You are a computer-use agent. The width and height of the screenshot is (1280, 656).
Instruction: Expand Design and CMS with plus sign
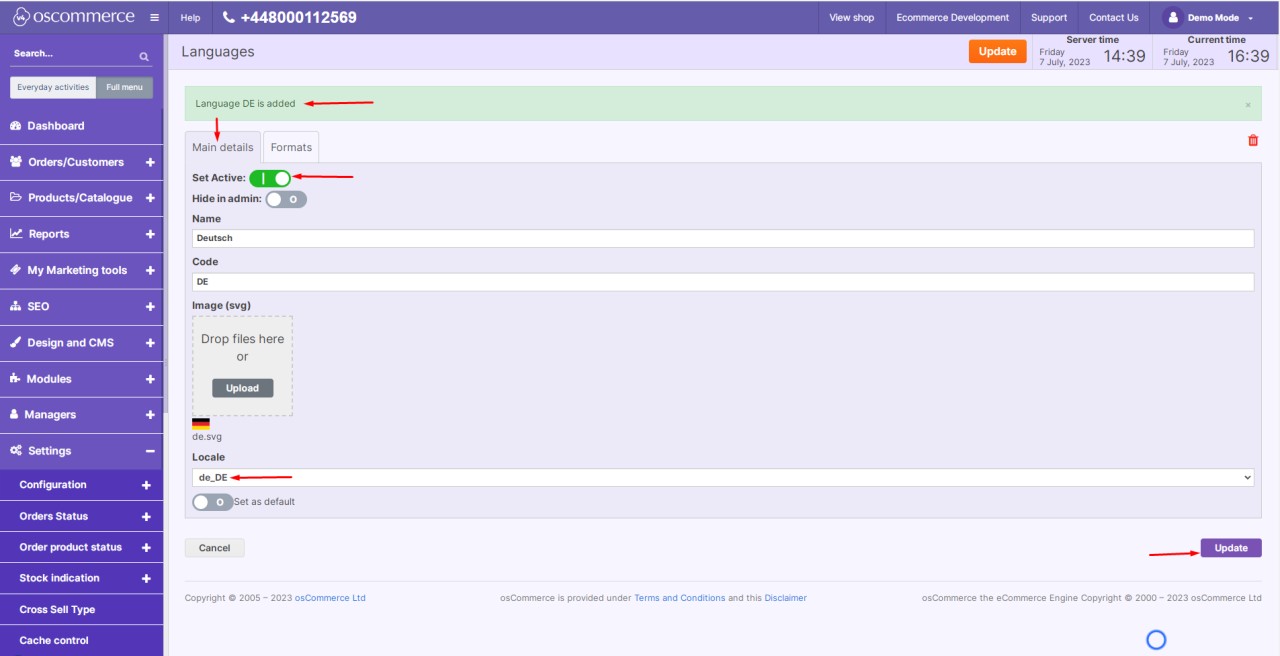(150, 342)
